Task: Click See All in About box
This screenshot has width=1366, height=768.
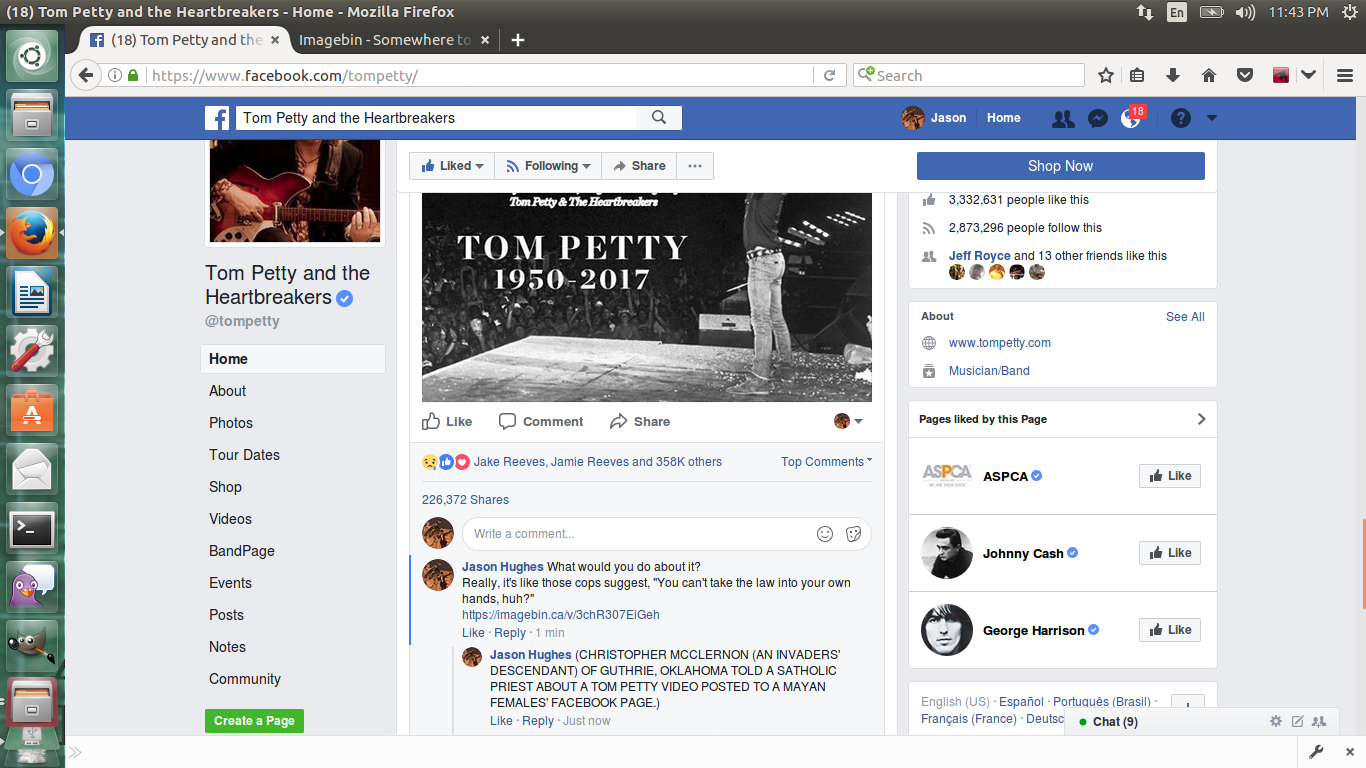Action: coord(1185,317)
